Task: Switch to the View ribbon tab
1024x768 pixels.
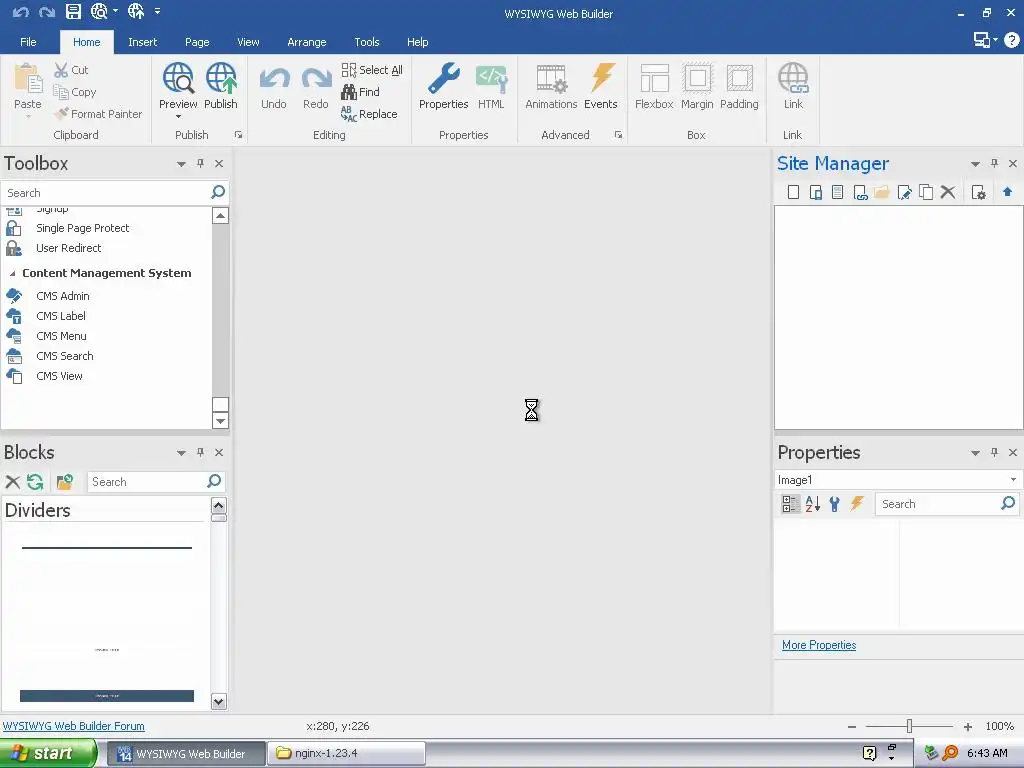Action: click(x=248, y=42)
